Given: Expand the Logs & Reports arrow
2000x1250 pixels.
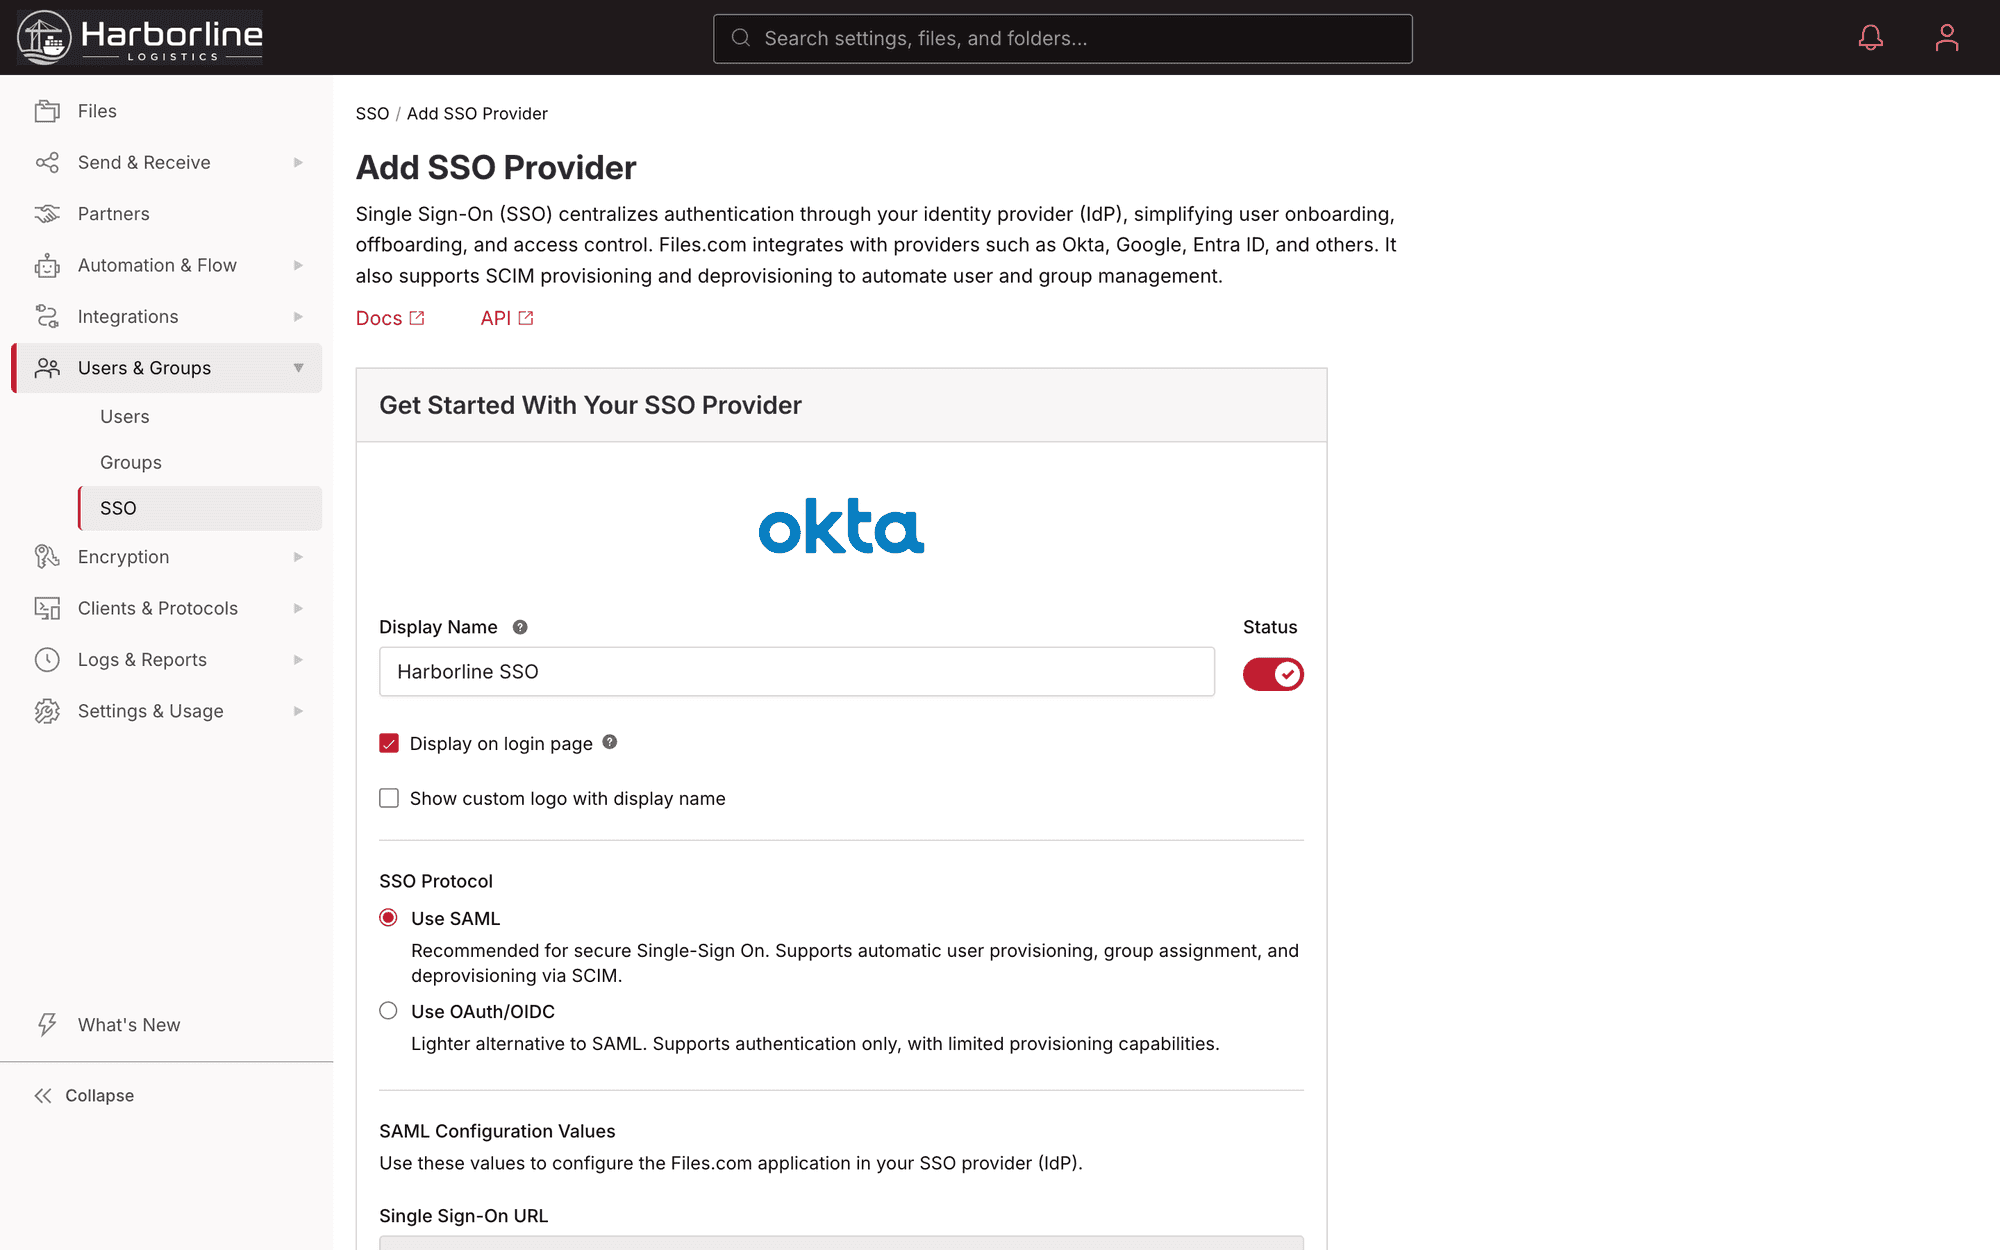Looking at the screenshot, I should (x=298, y=660).
